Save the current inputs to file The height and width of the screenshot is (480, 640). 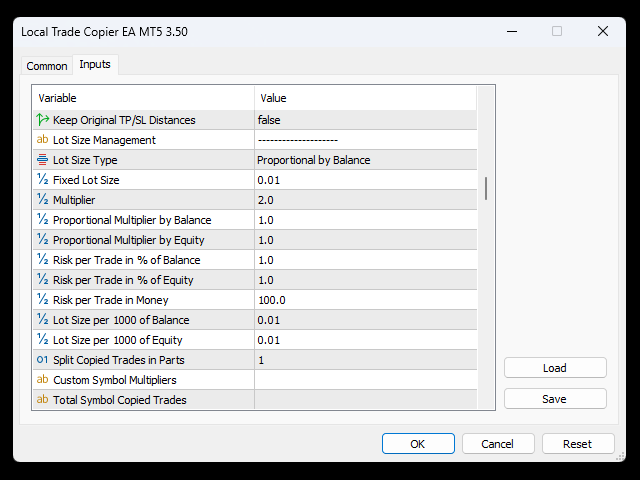coord(555,399)
